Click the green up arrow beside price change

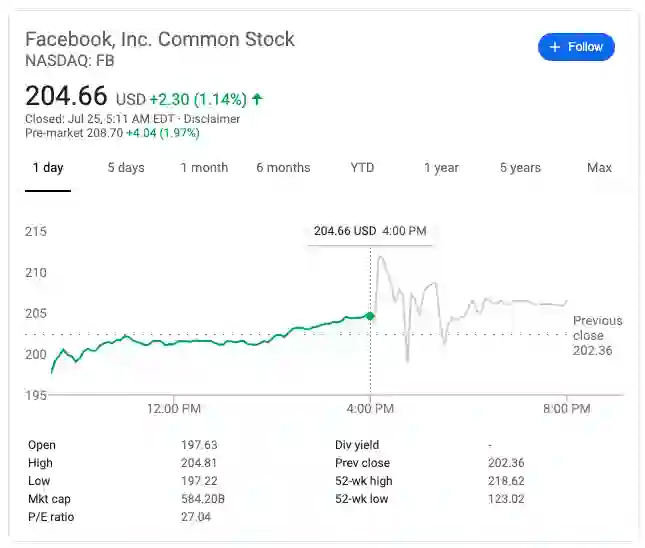point(257,99)
